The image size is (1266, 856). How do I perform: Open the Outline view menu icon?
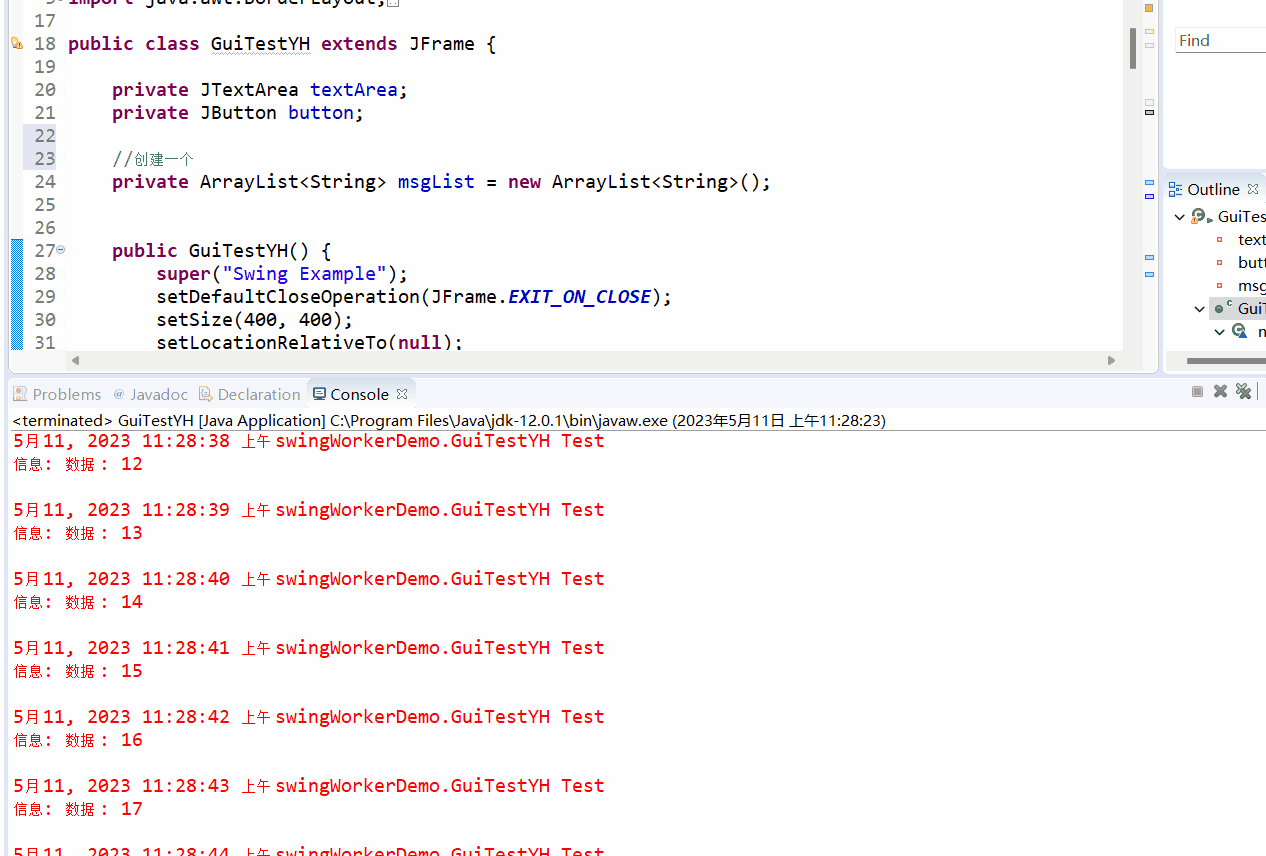[x=1175, y=188]
